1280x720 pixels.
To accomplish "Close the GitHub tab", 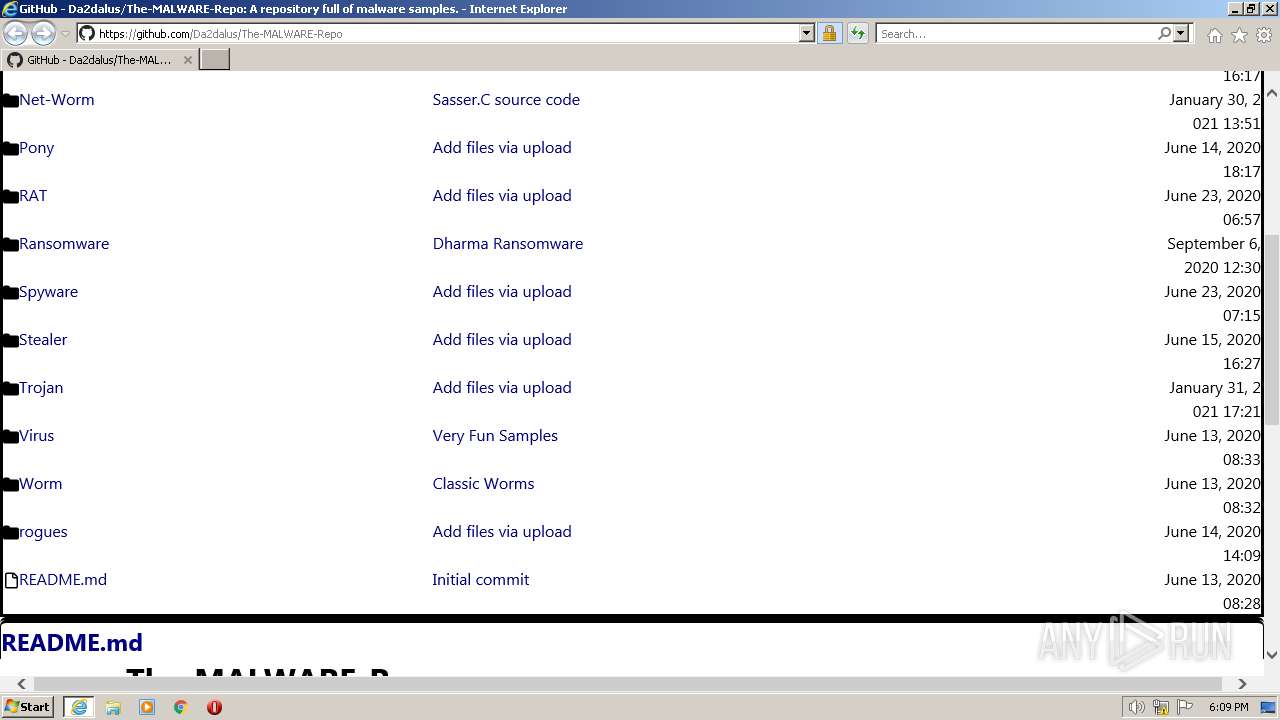I will 187,60.
